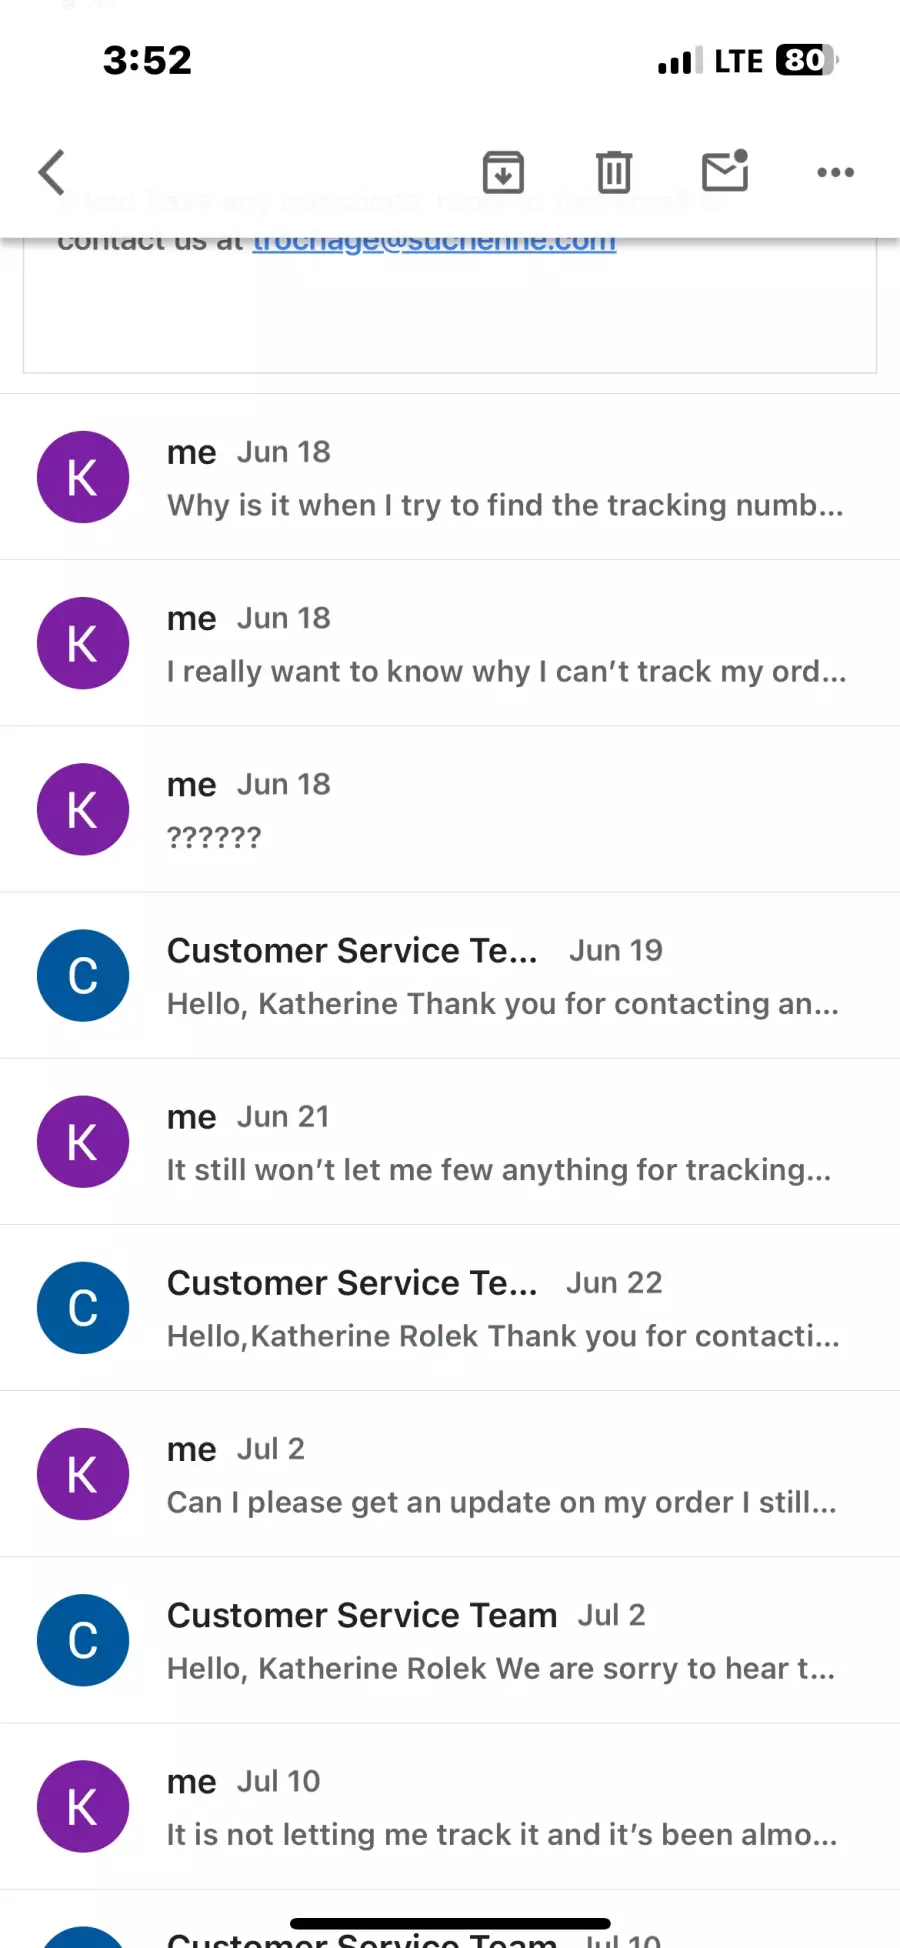Open Customer Service Team reply from Jul 2
The height and width of the screenshot is (1948, 900).
(450, 1639)
